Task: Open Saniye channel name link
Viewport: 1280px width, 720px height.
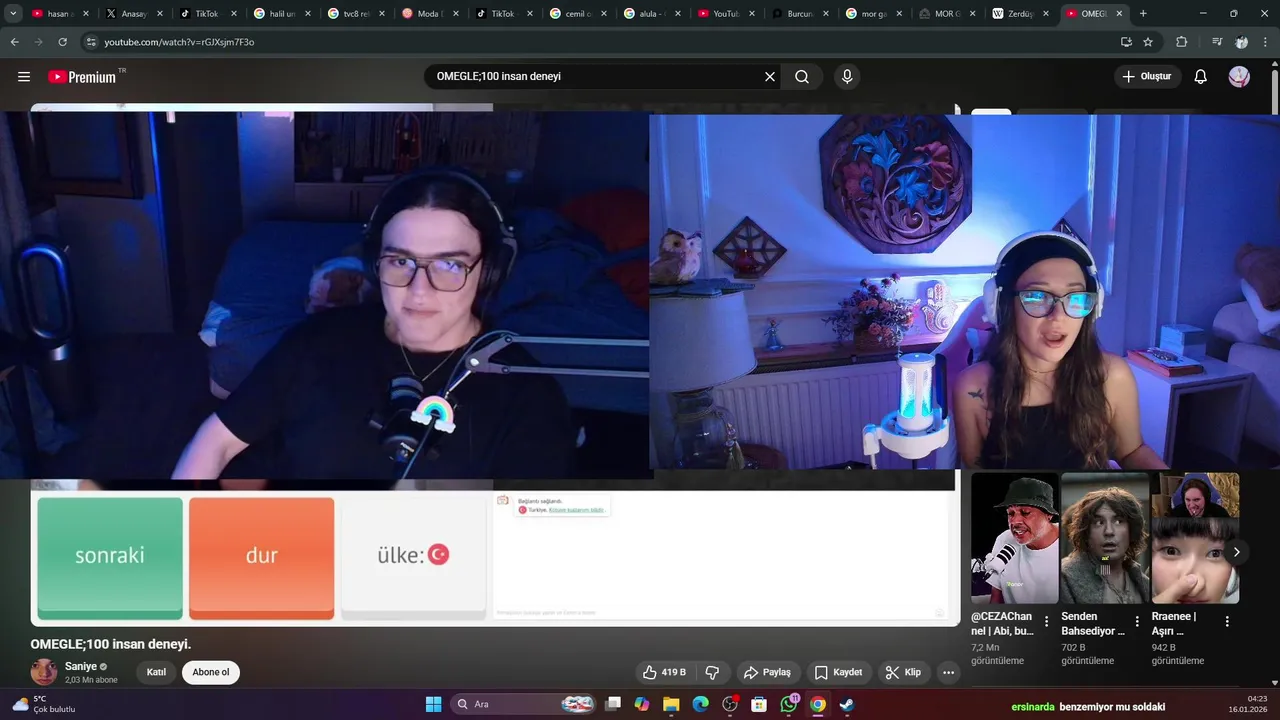Action: 81,666
